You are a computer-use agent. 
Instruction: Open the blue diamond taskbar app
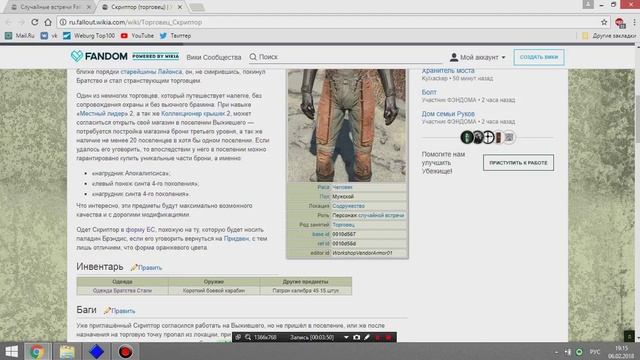[x=96, y=351]
